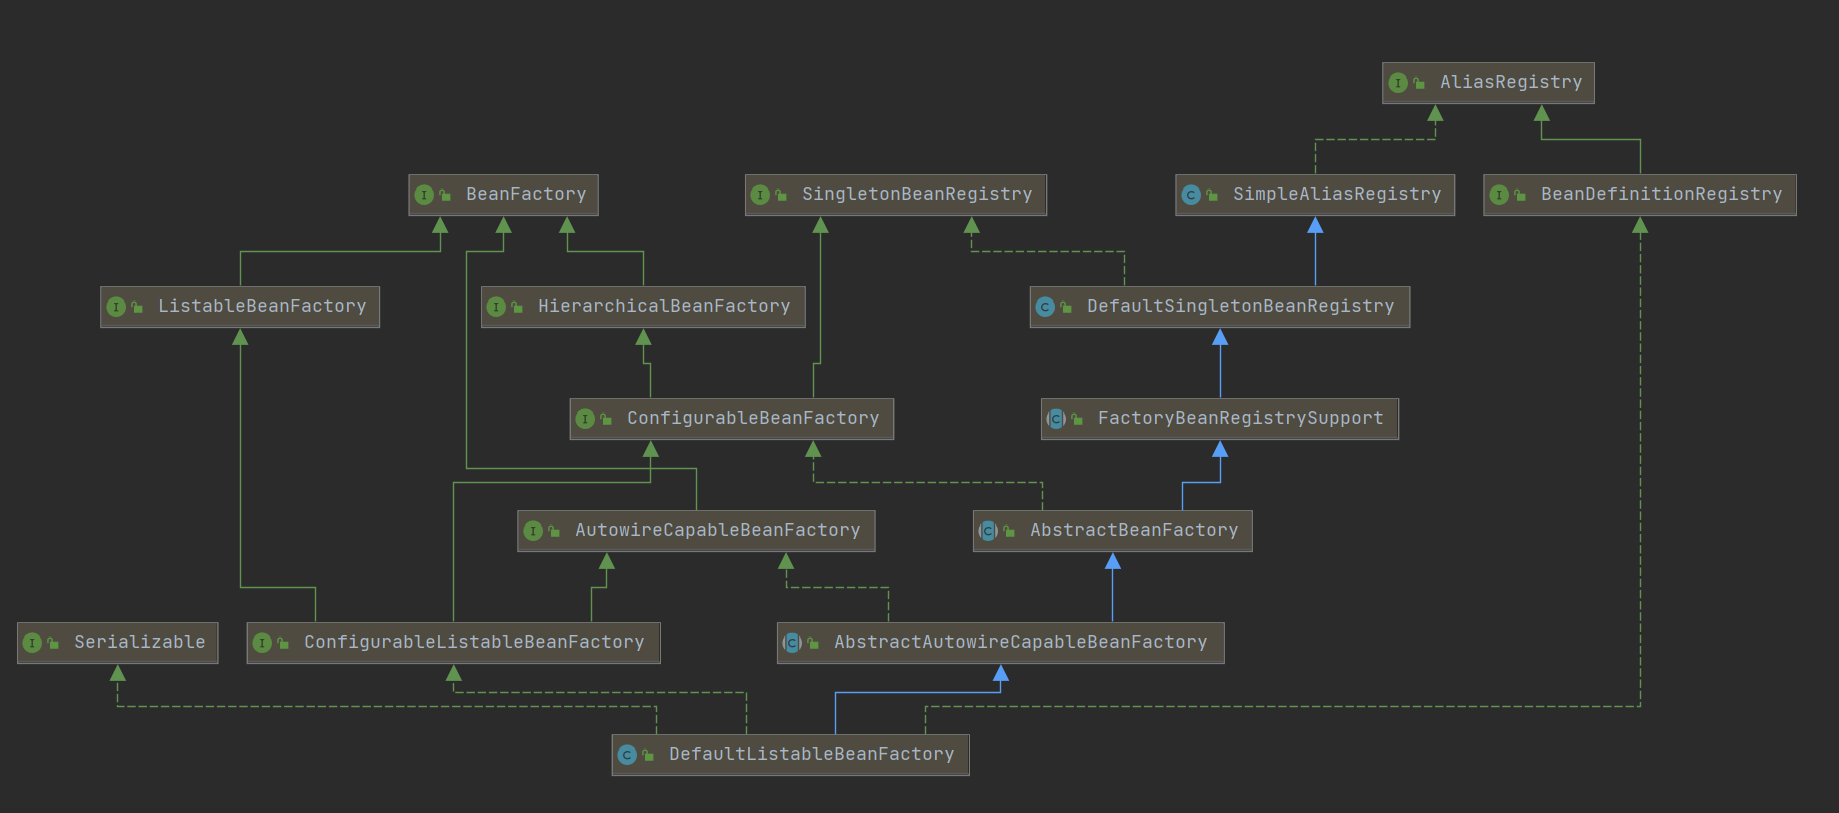Click the public lock icon on ListableBeanFactory
Image resolution: width=1839 pixels, height=813 pixels.
137,307
